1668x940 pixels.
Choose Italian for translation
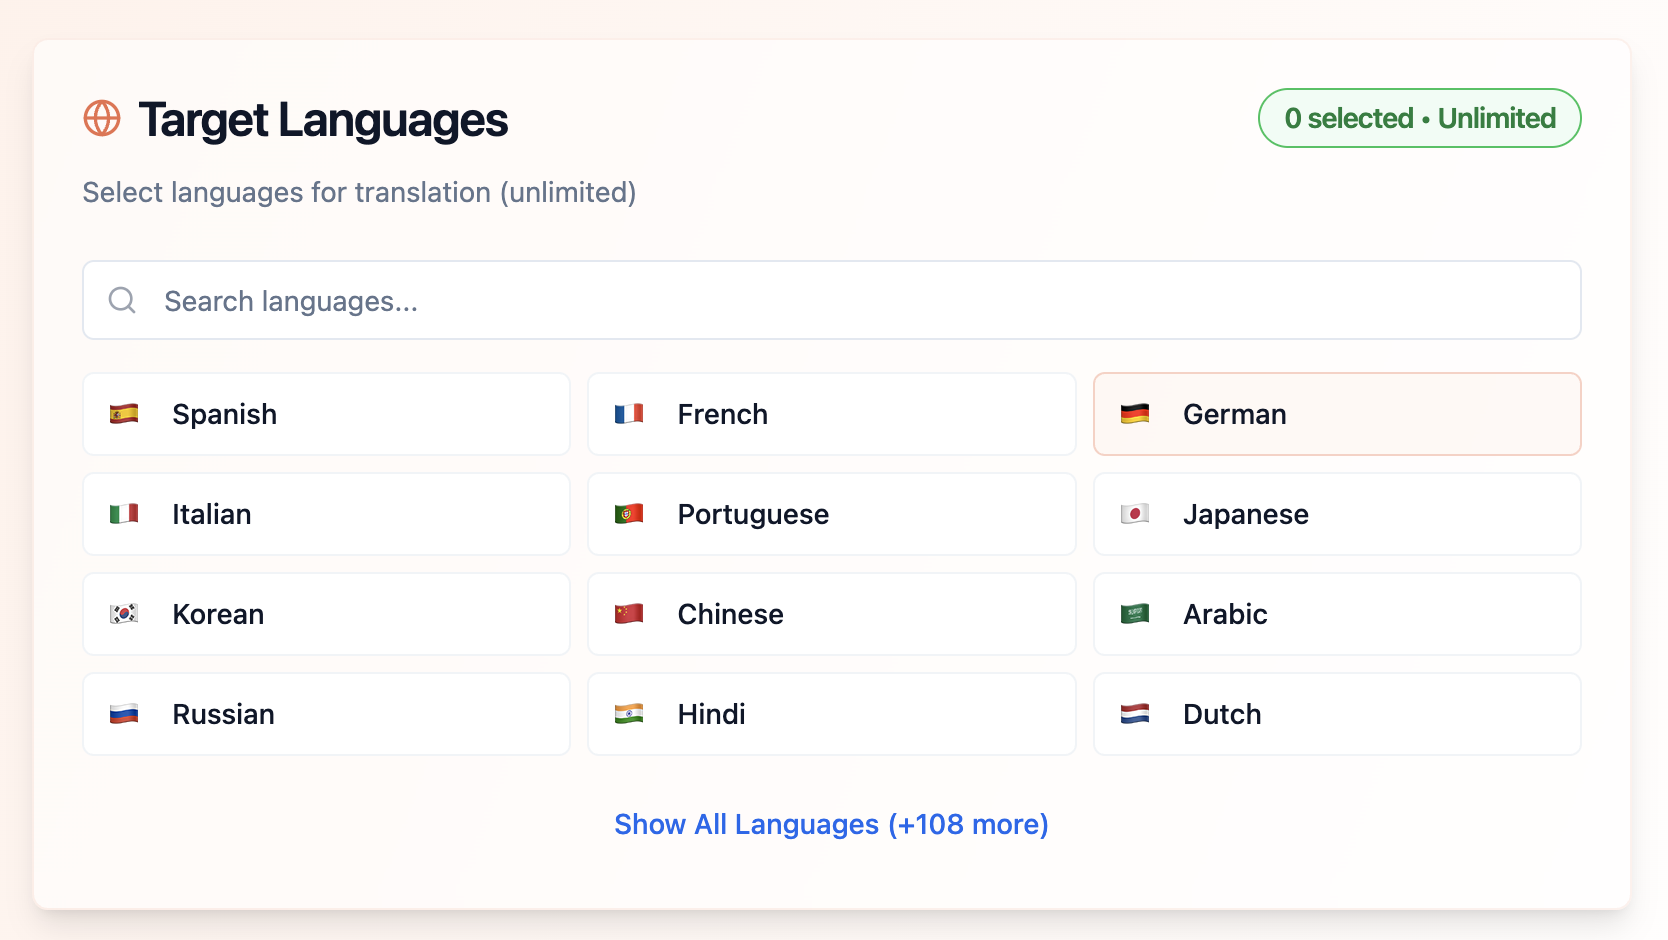click(x=326, y=514)
